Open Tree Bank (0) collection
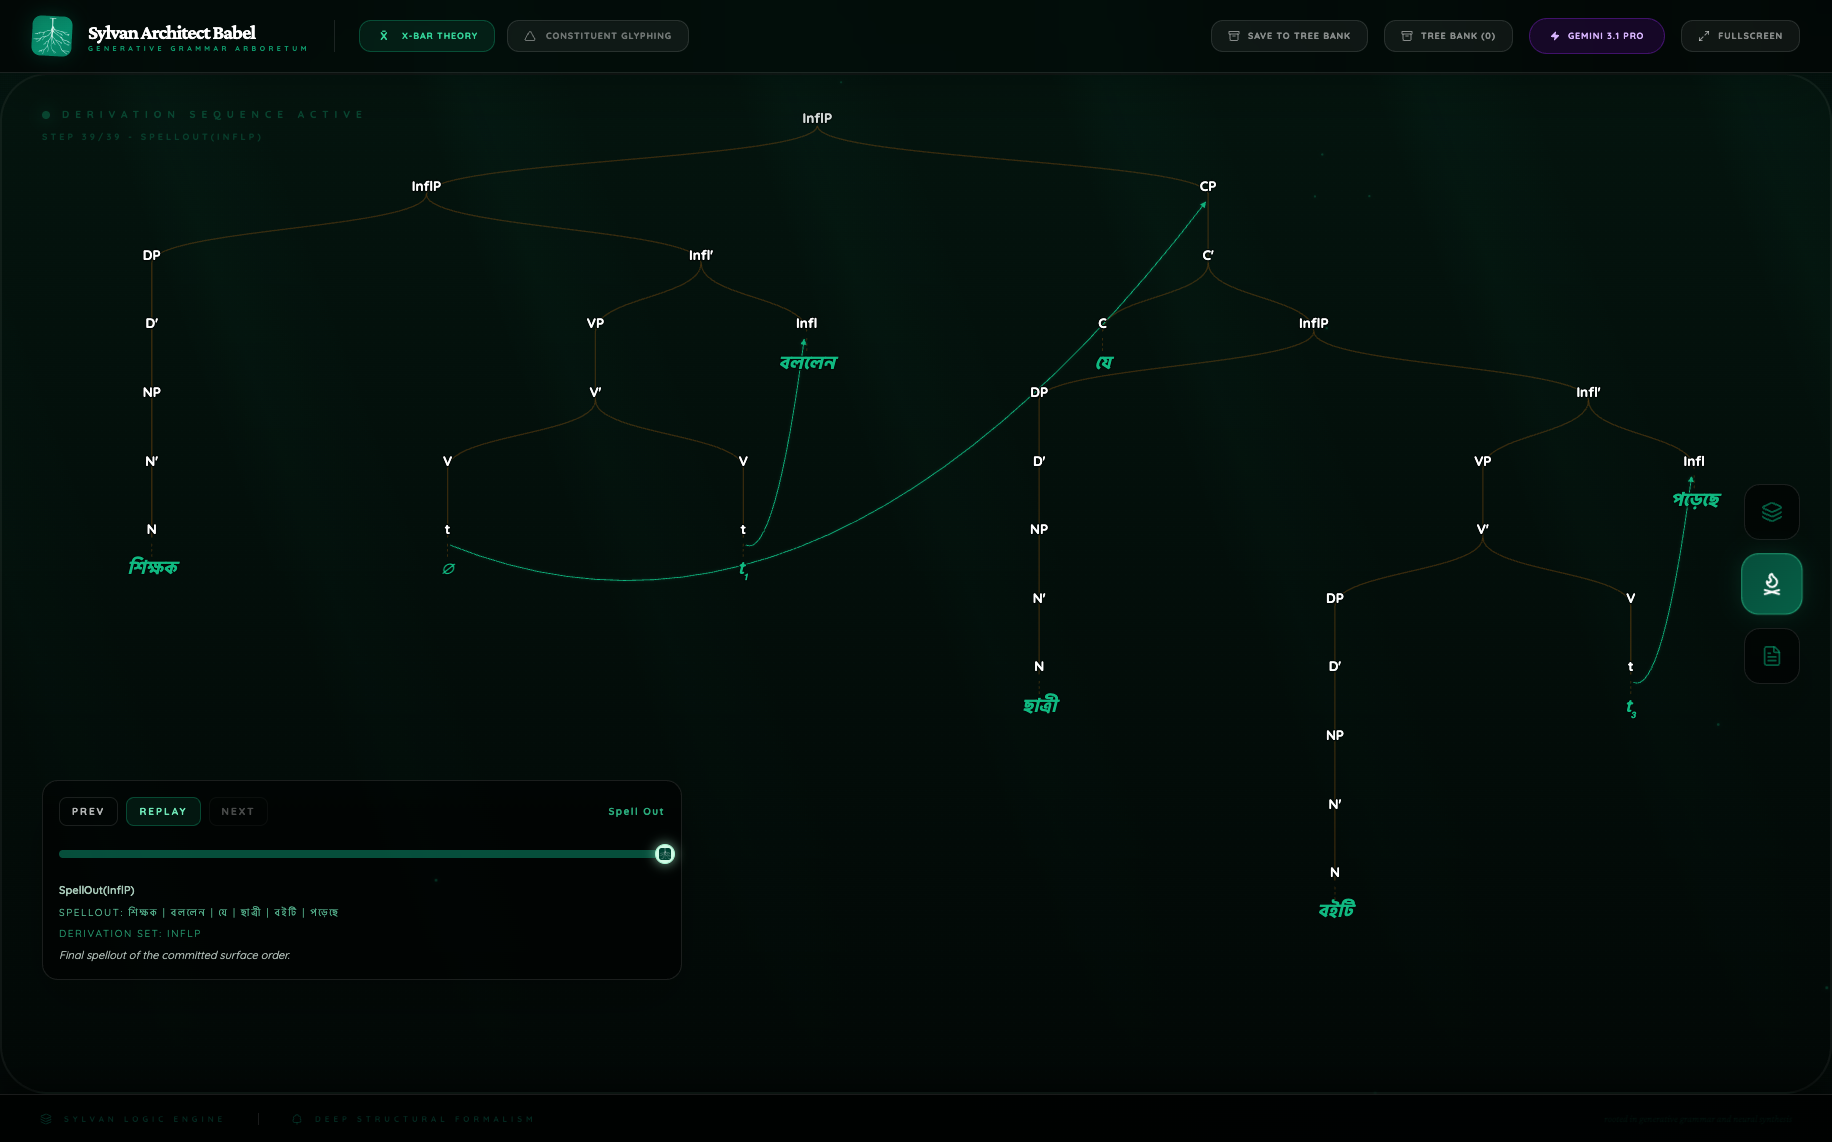The width and height of the screenshot is (1832, 1142). (x=1447, y=36)
